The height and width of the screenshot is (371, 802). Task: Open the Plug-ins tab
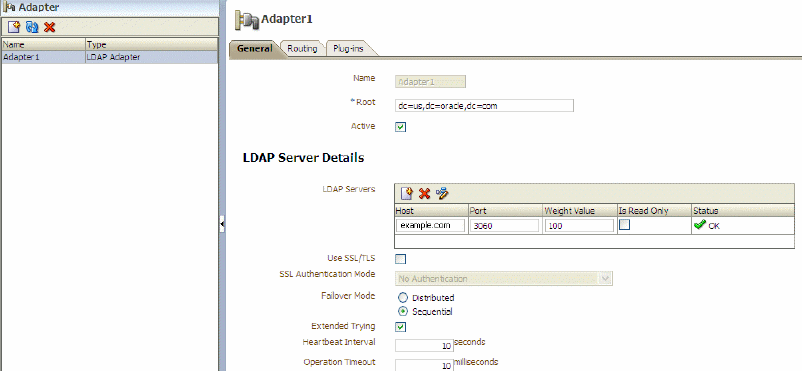click(x=348, y=49)
